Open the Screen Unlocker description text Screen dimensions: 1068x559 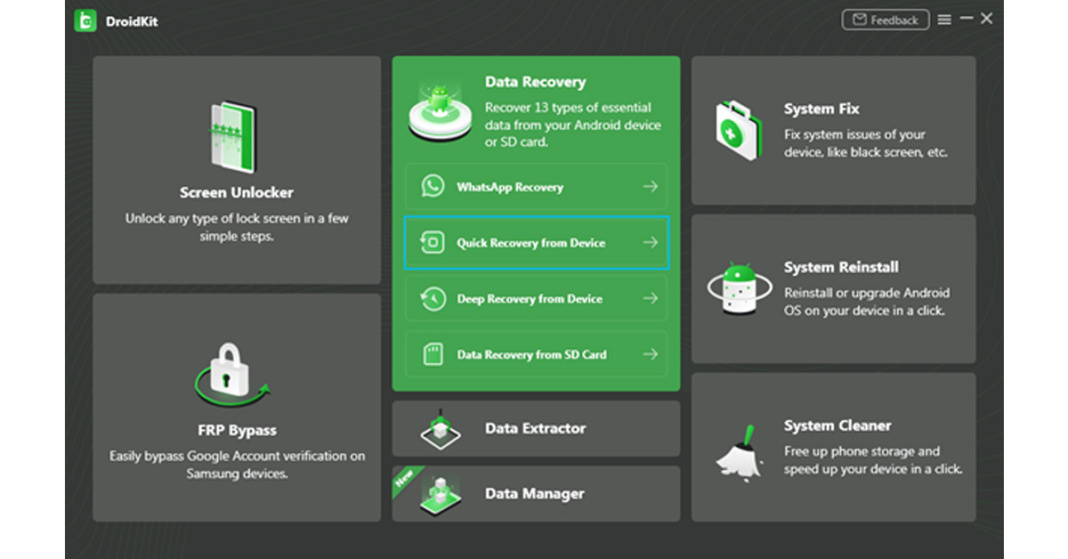(237, 227)
